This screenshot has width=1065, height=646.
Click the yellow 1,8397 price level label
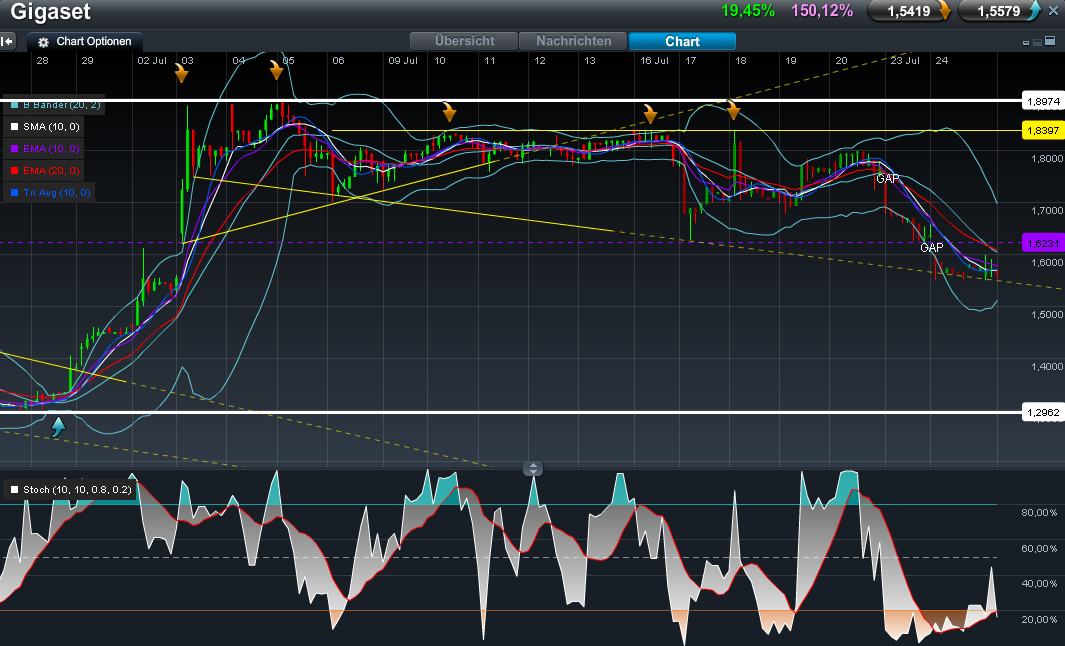(x=1042, y=131)
